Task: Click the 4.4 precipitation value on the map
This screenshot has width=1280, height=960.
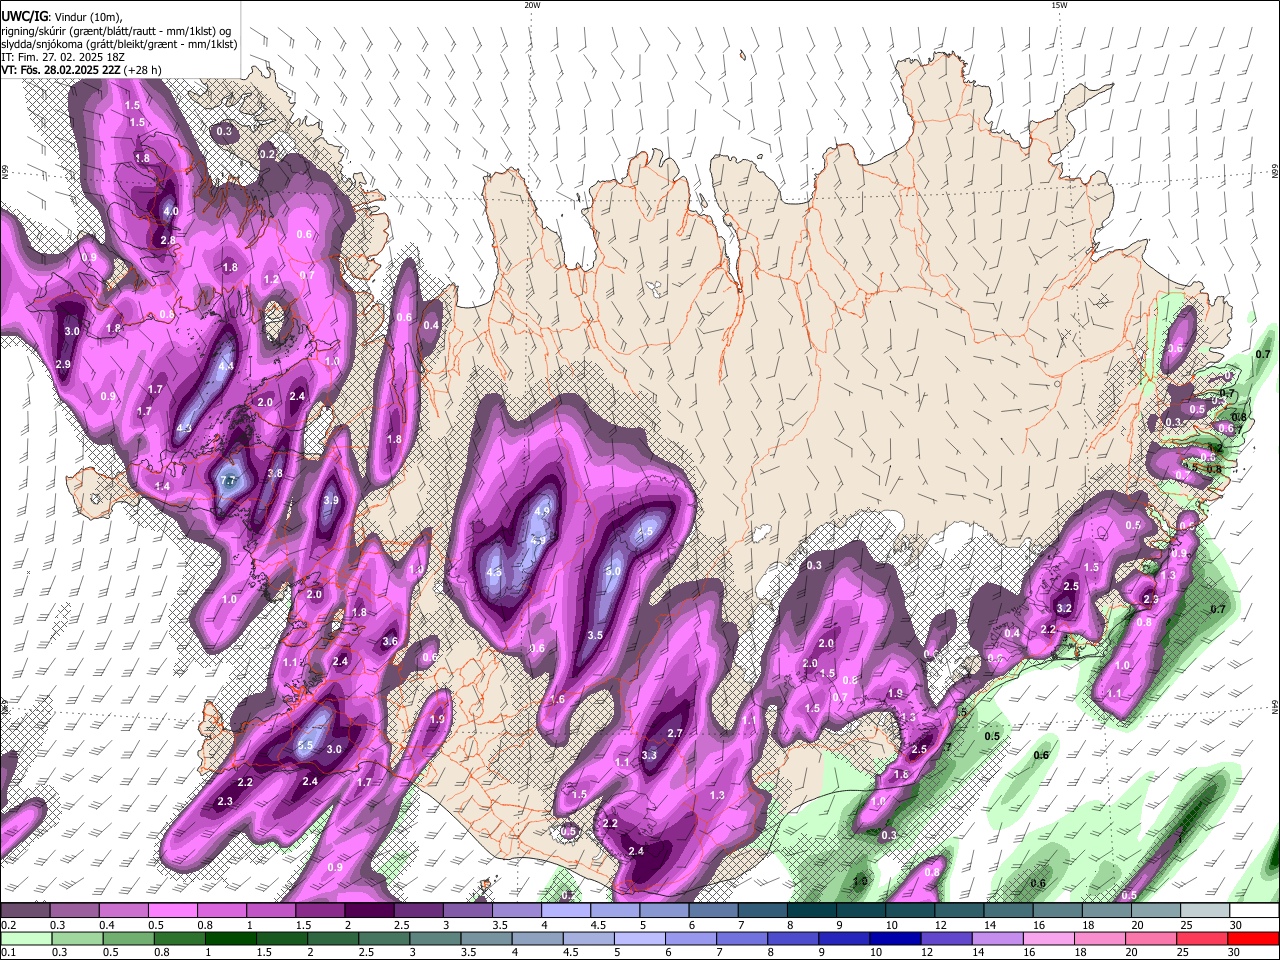Action: [x=226, y=366]
